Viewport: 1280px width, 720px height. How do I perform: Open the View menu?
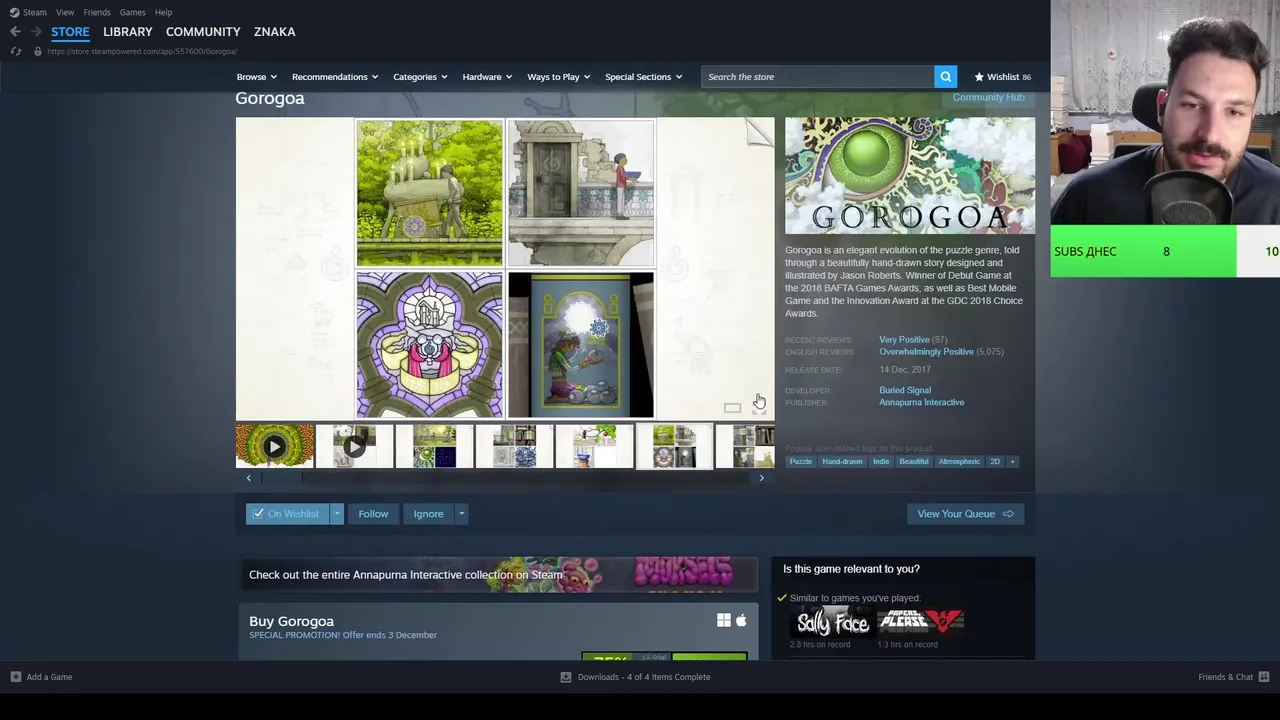coord(65,12)
